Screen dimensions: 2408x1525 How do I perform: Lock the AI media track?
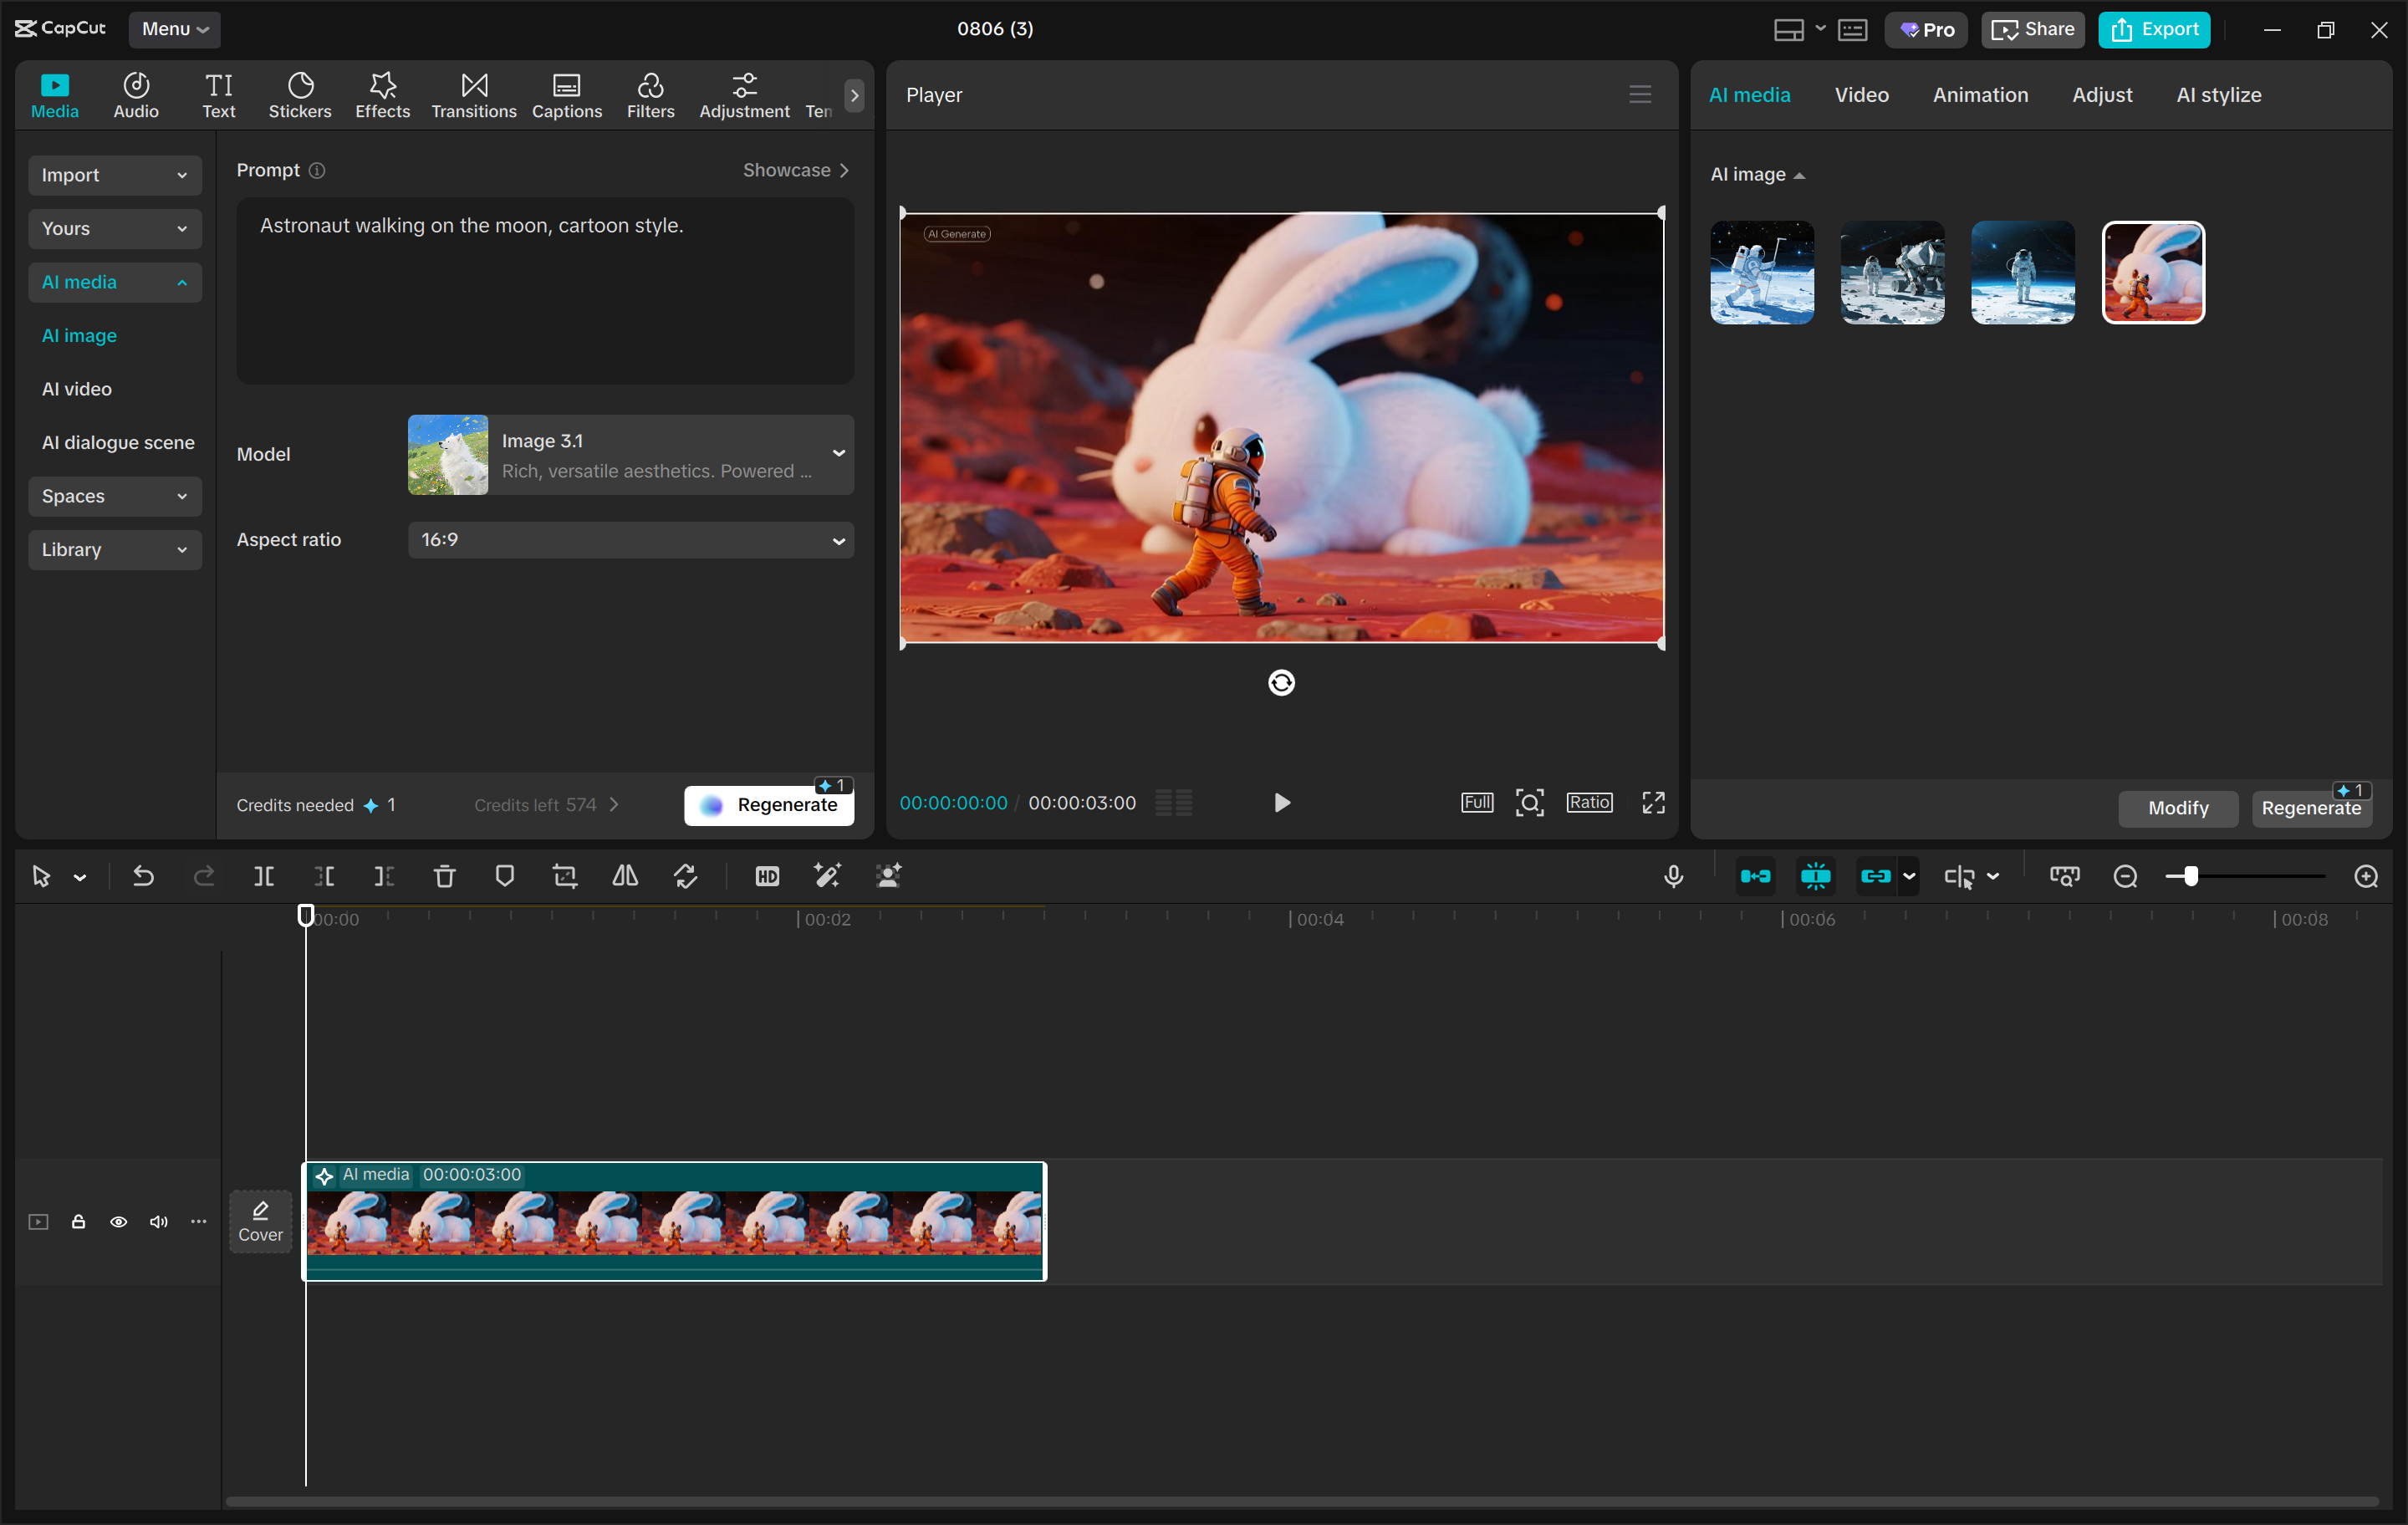[78, 1221]
